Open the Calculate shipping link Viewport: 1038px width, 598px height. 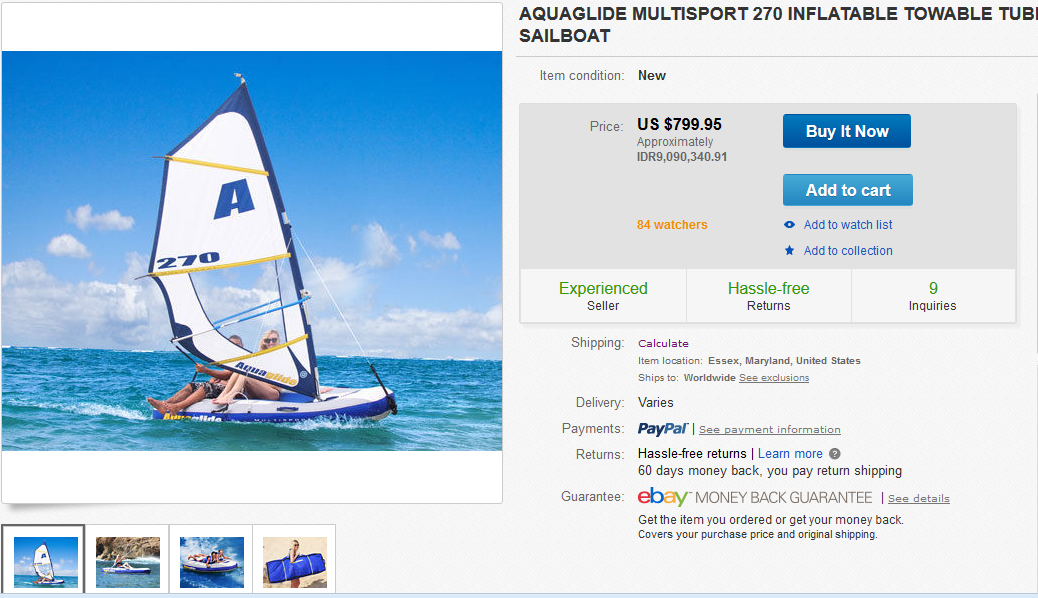pyautogui.click(x=663, y=343)
